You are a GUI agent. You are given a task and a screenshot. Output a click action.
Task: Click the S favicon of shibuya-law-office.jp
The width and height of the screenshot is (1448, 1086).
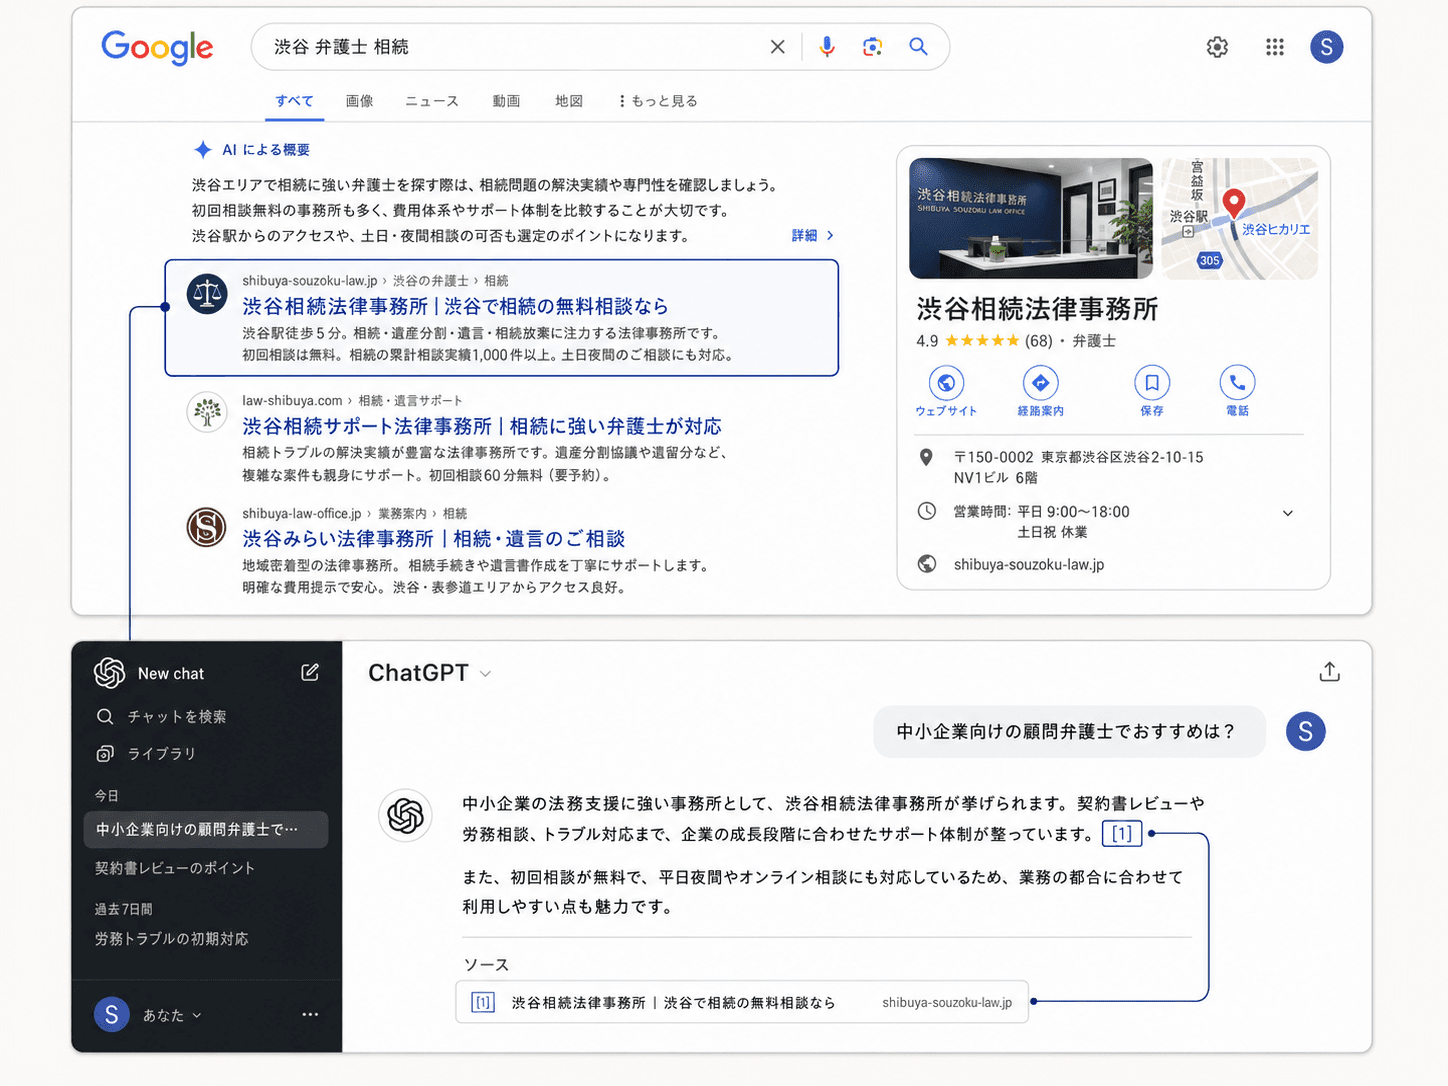tap(207, 527)
